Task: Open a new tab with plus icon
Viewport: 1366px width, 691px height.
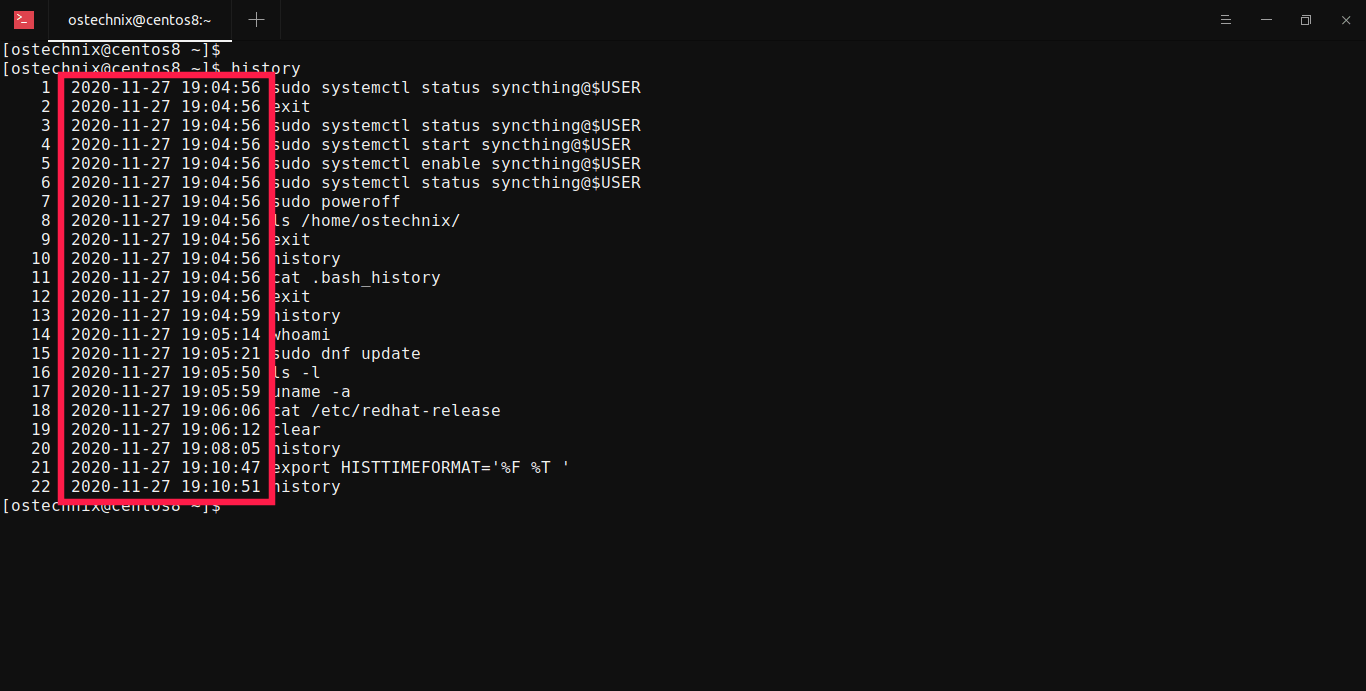Action: coord(256,20)
